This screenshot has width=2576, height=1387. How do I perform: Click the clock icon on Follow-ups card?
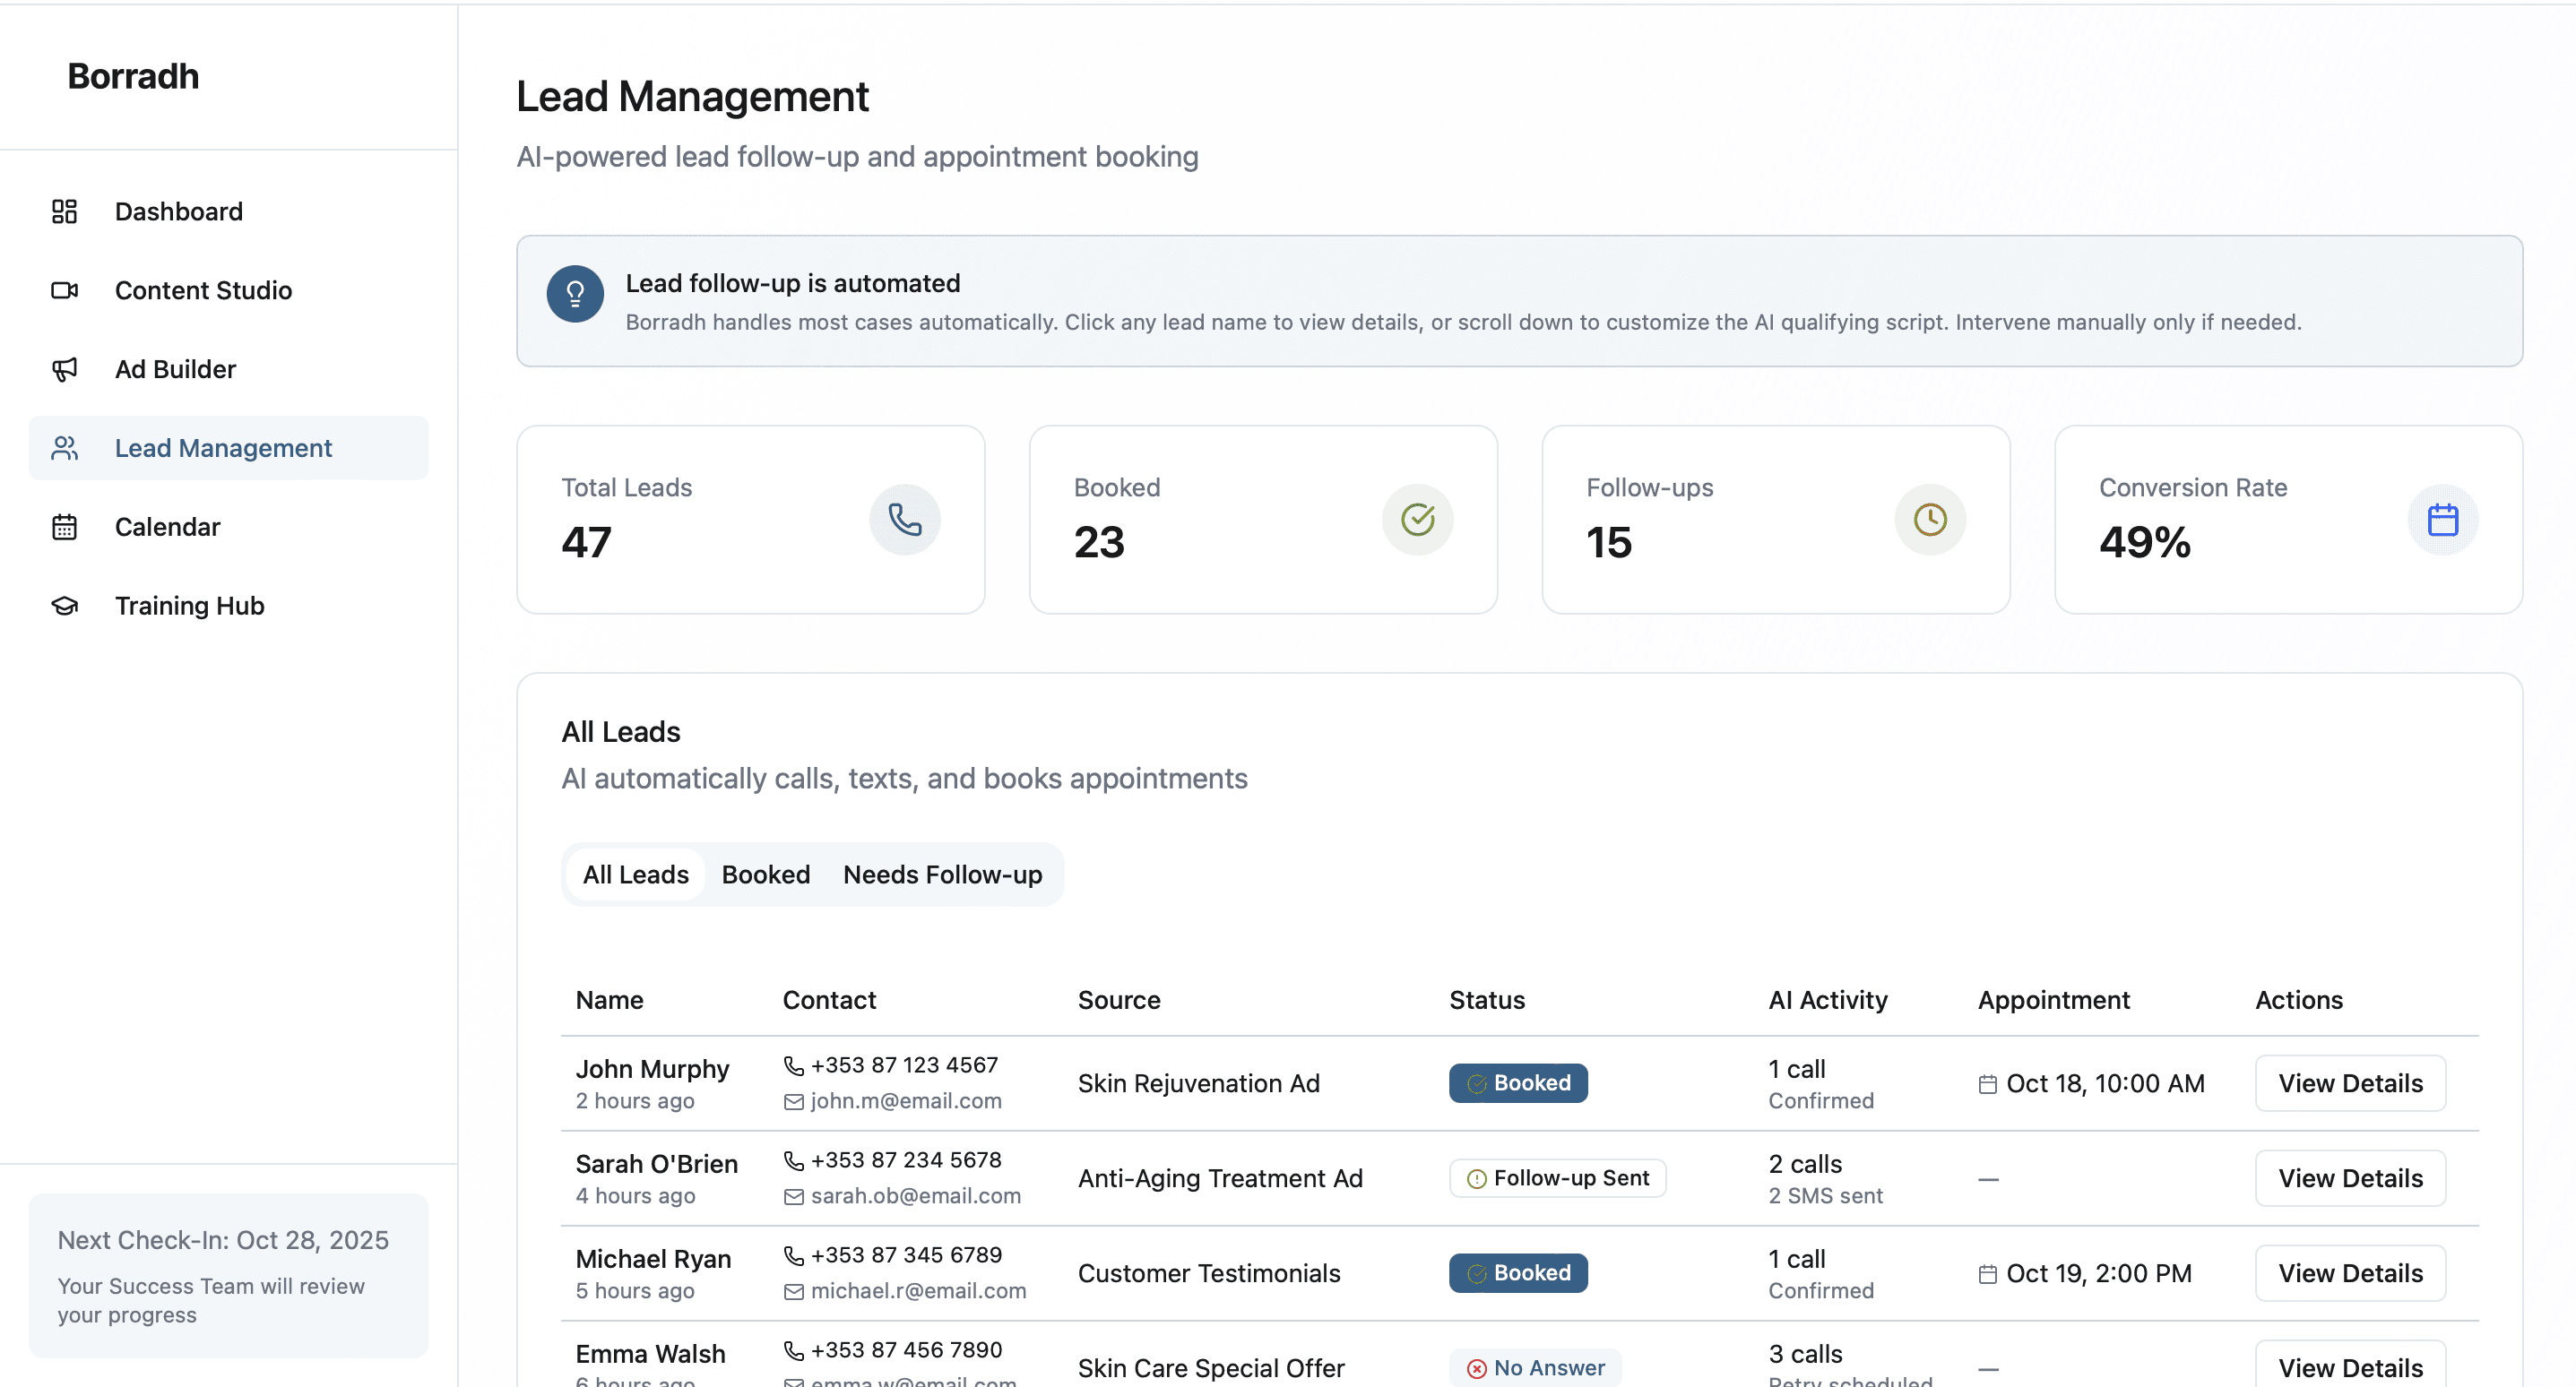tap(1930, 519)
